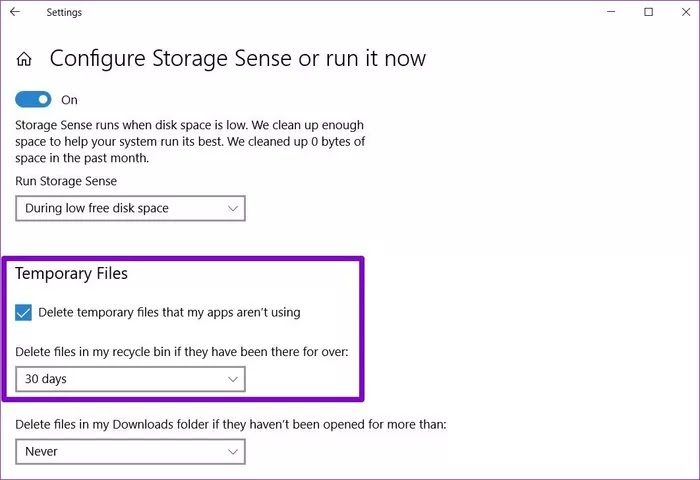Image resolution: width=700 pixels, height=480 pixels.
Task: Expand the Downloads folder 'Never' dropdown
Action: [130, 451]
